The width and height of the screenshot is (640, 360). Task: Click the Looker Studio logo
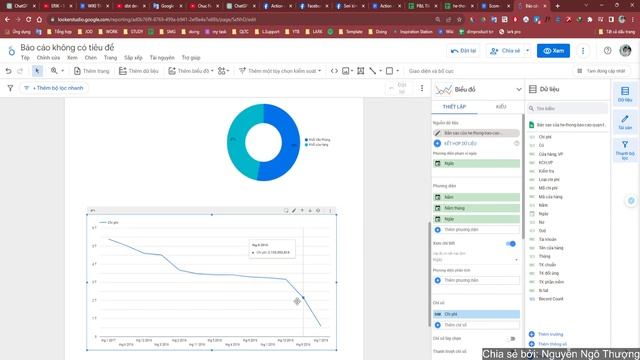tap(11, 51)
